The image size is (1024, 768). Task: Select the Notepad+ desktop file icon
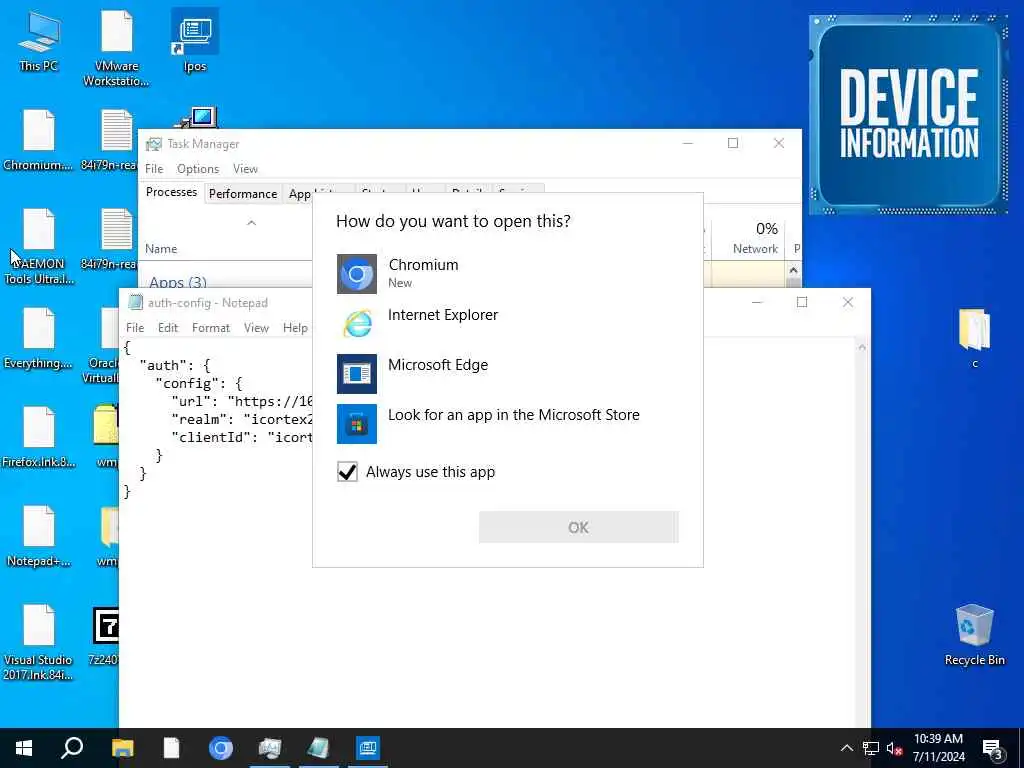(38, 536)
